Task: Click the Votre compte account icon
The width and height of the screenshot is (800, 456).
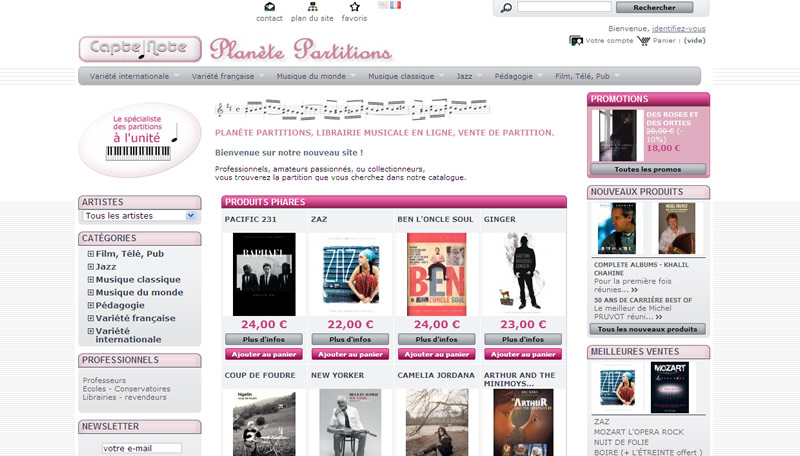Action: (576, 40)
